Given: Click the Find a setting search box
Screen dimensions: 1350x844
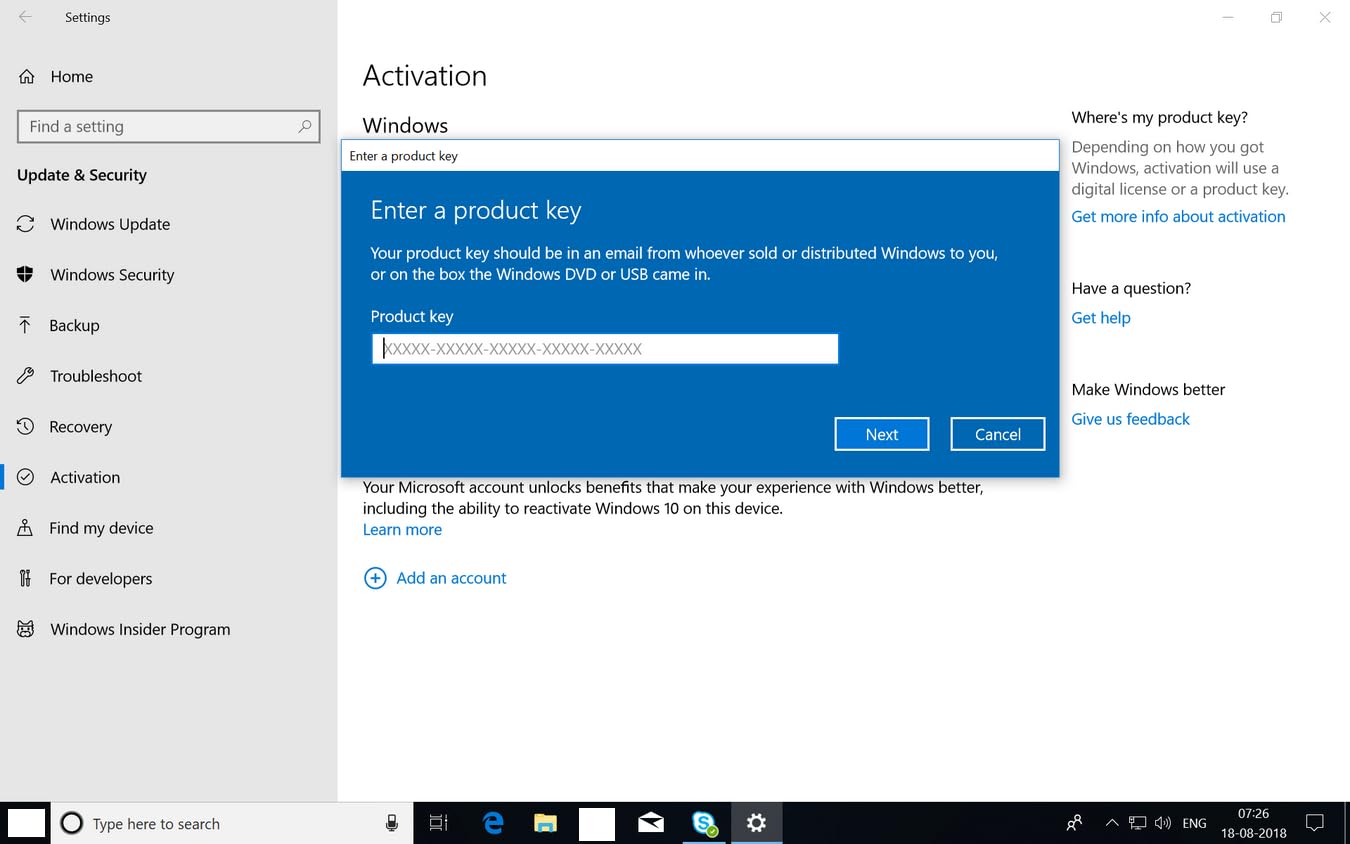Looking at the screenshot, I should 160,127.
